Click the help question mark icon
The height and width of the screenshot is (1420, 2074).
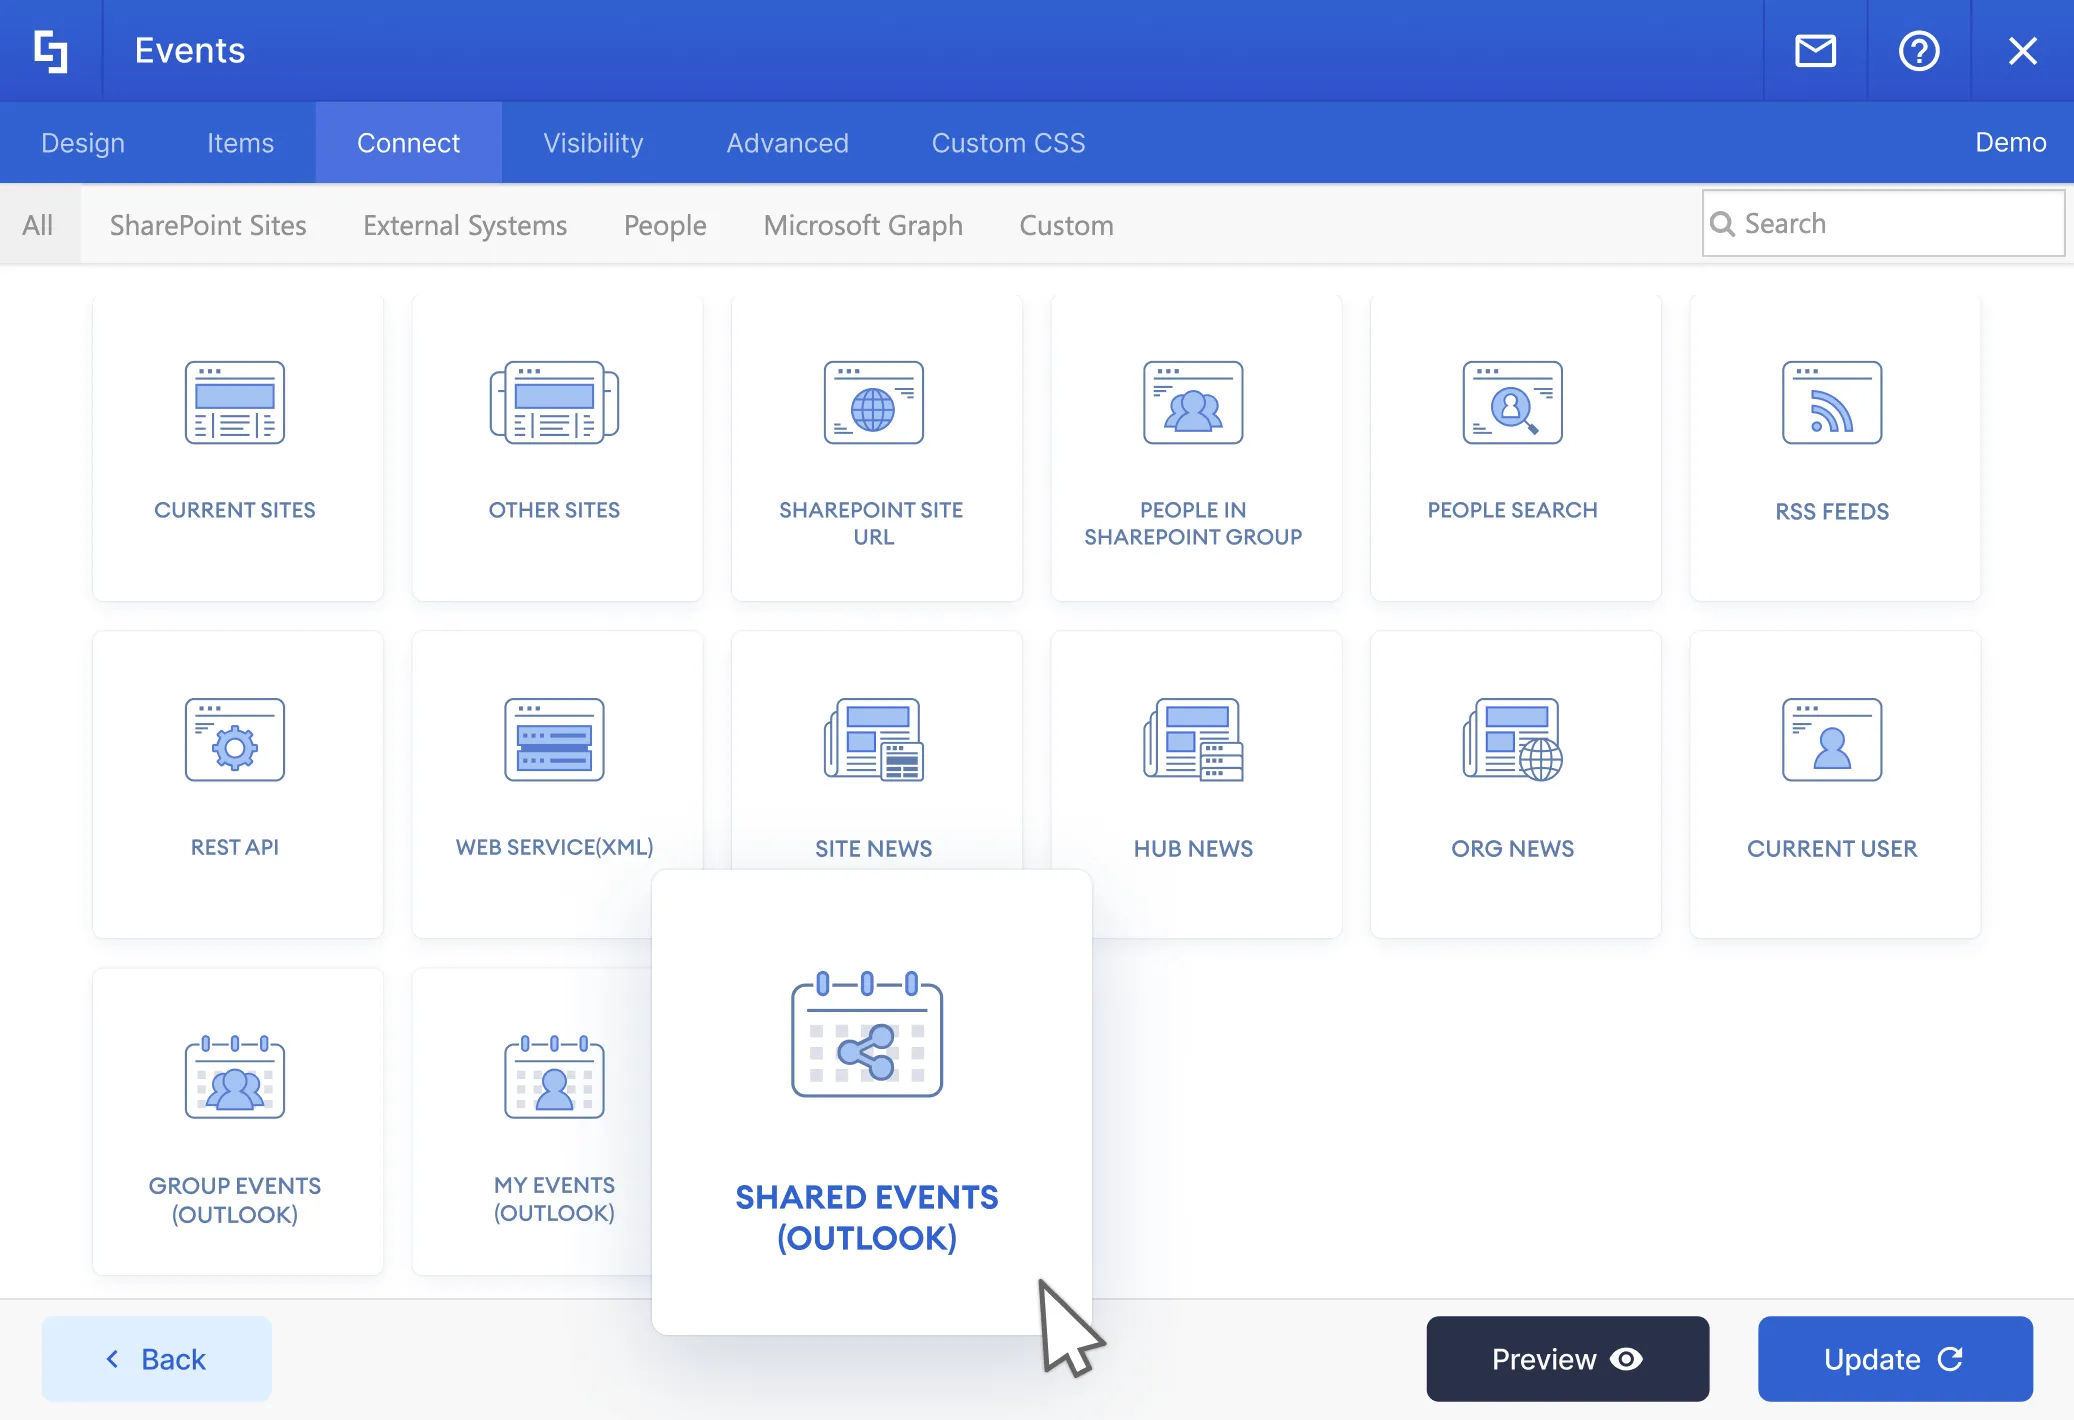tap(1918, 51)
